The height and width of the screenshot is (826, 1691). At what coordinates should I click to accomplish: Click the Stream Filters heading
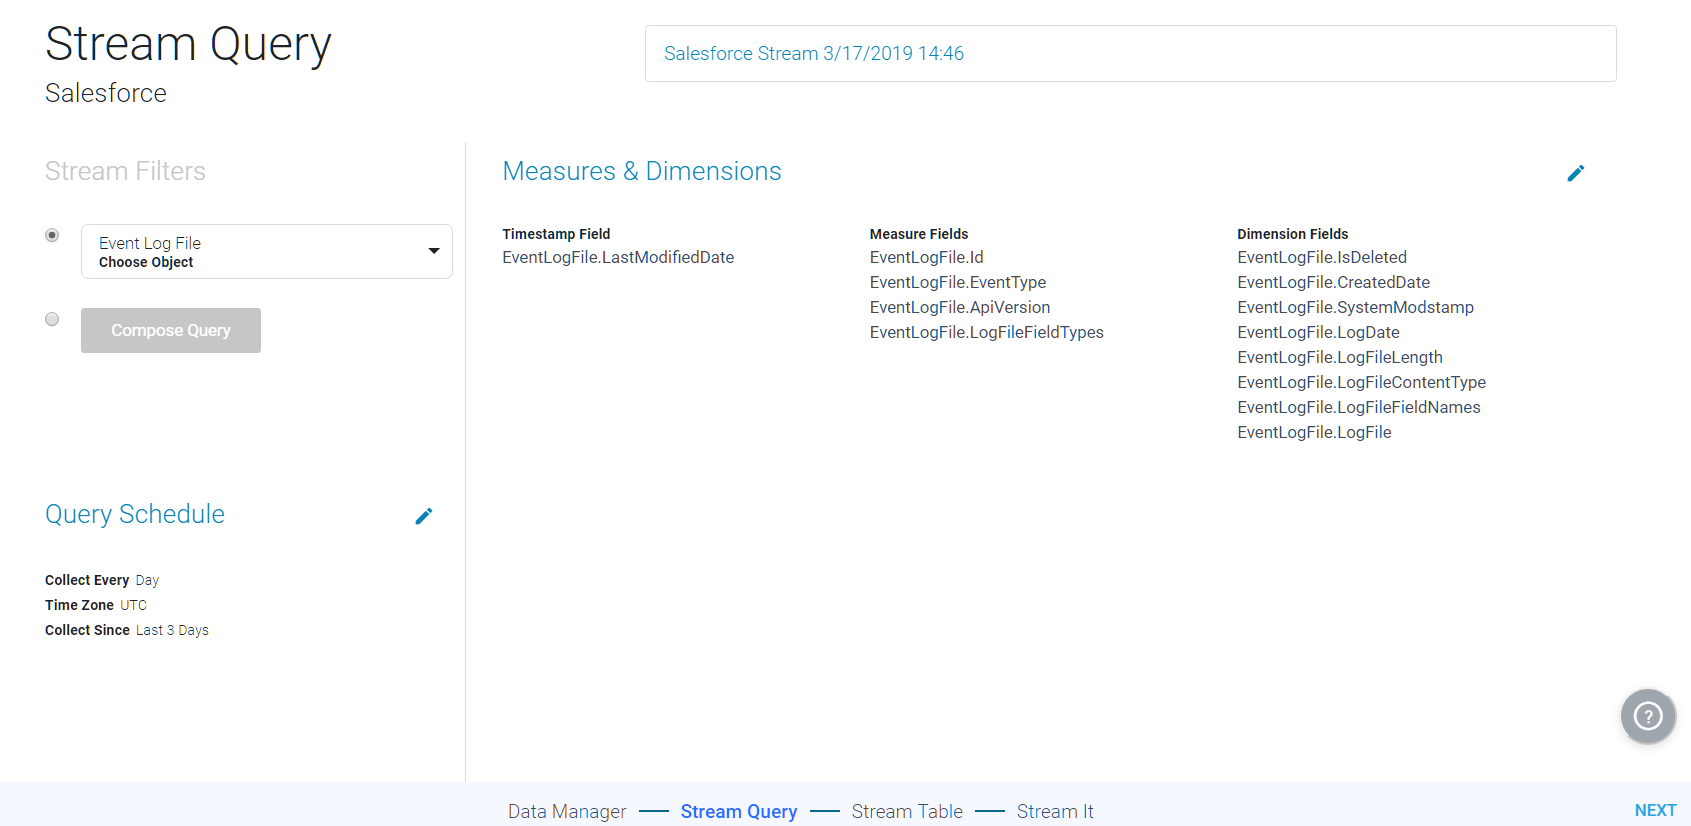pos(125,171)
